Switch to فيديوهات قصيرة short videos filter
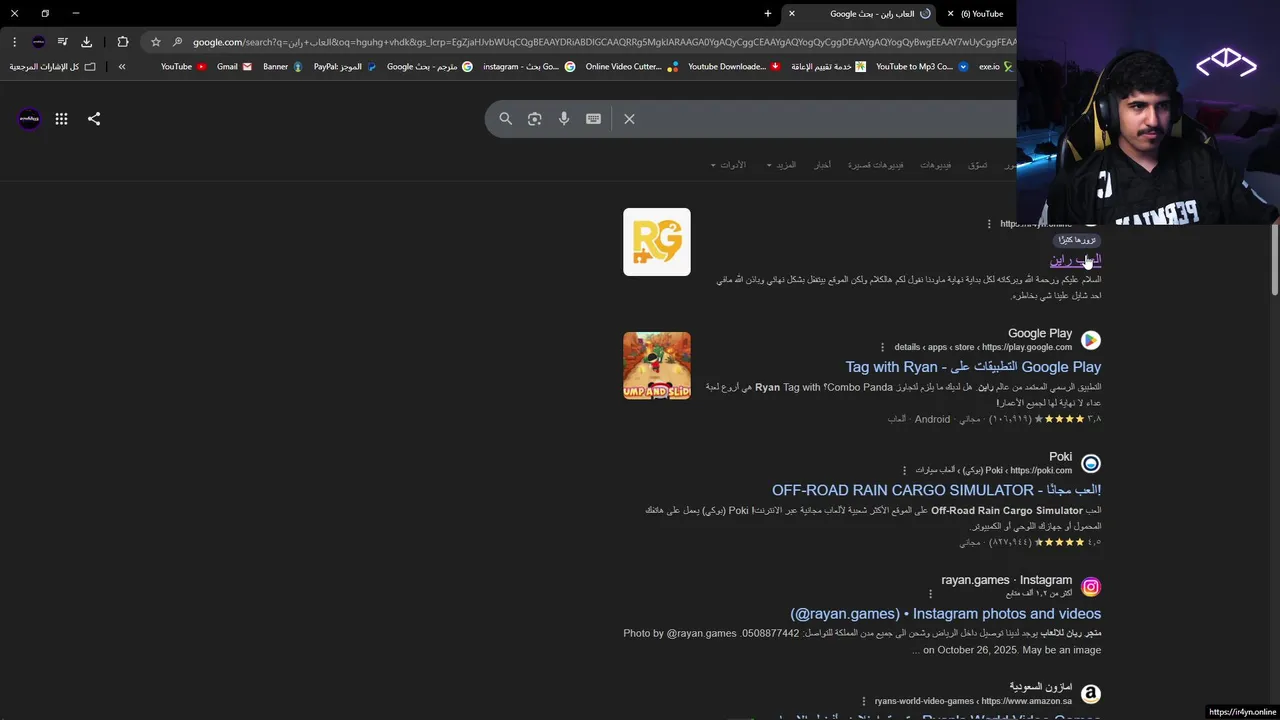Screen dimensions: 1280x720 (x=876, y=165)
